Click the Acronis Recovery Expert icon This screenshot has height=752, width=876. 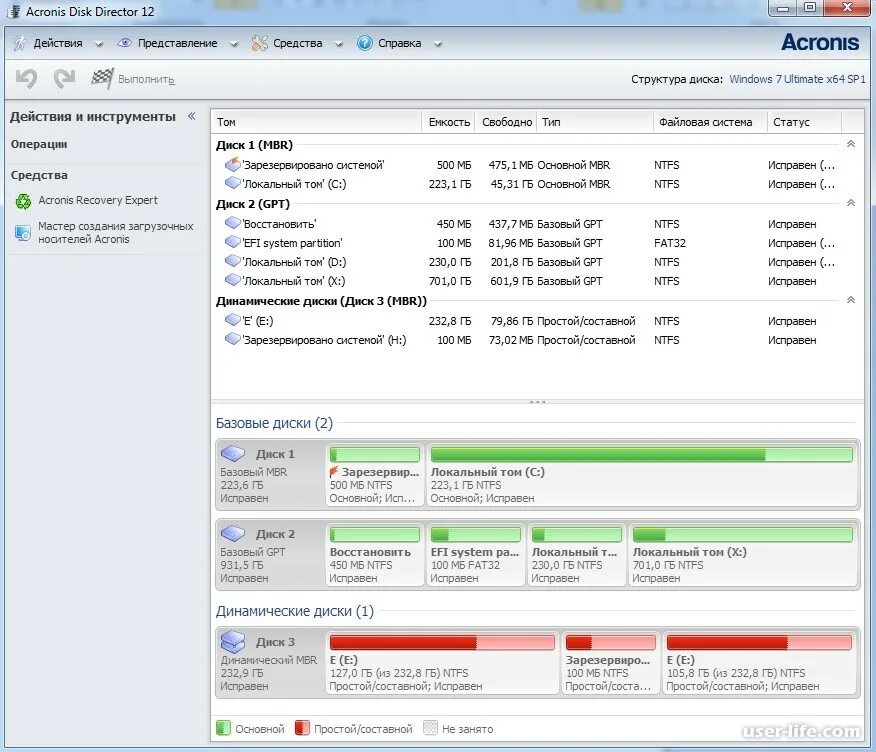pos(23,201)
